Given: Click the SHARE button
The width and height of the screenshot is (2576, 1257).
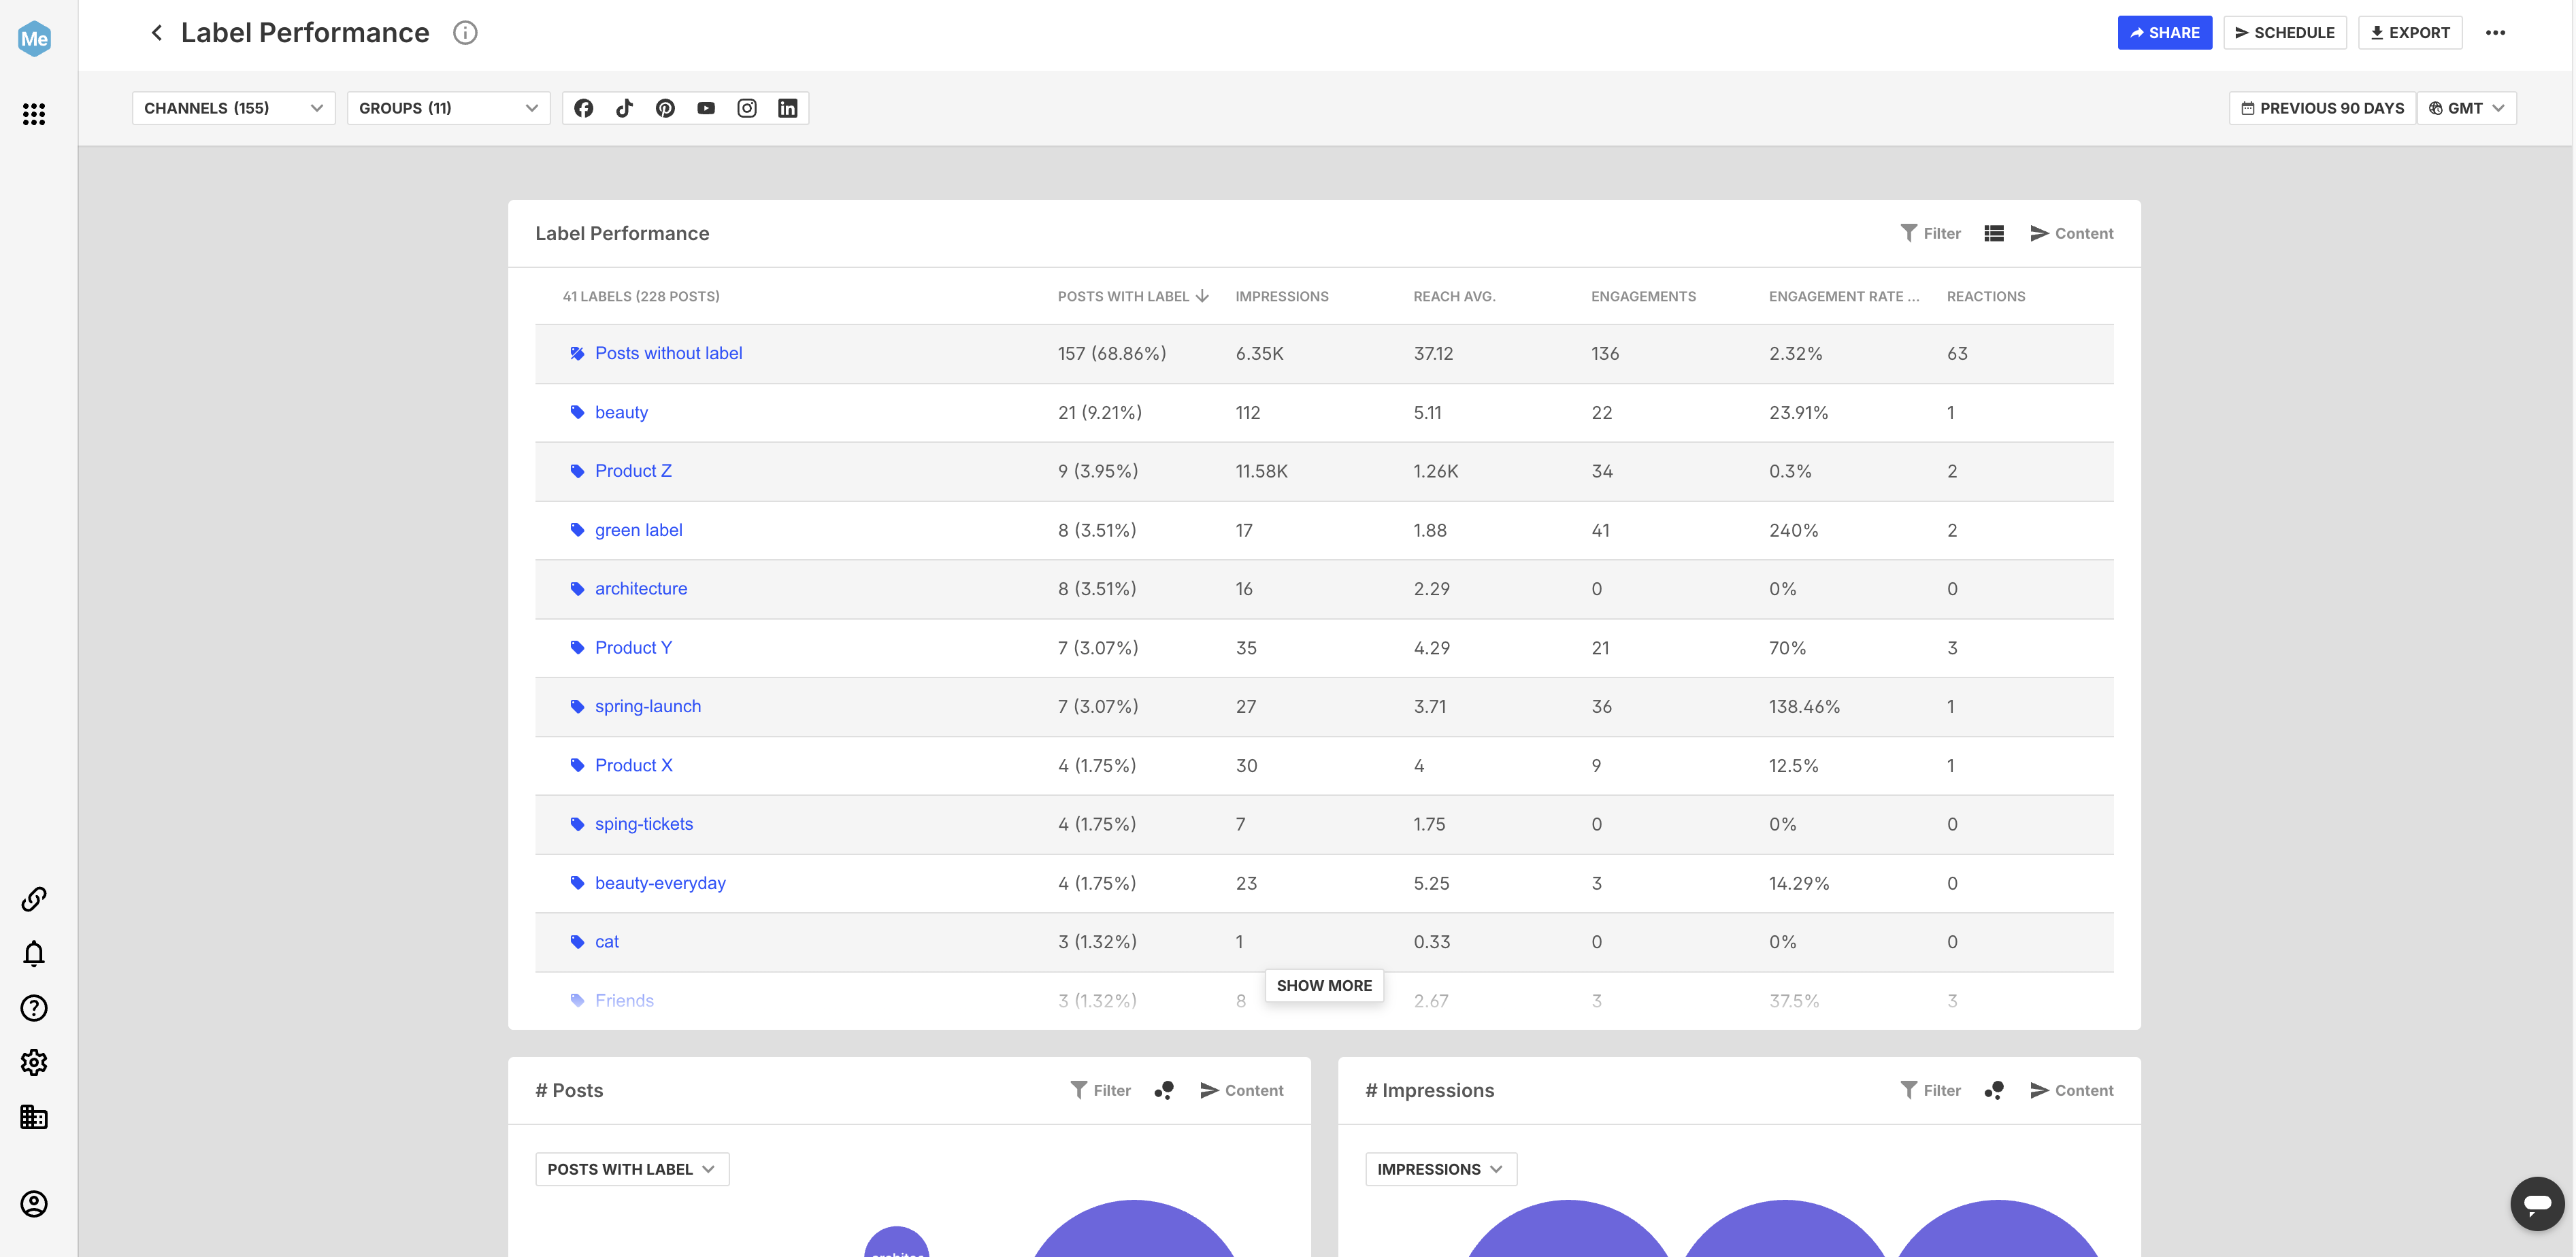Looking at the screenshot, I should [2165, 33].
